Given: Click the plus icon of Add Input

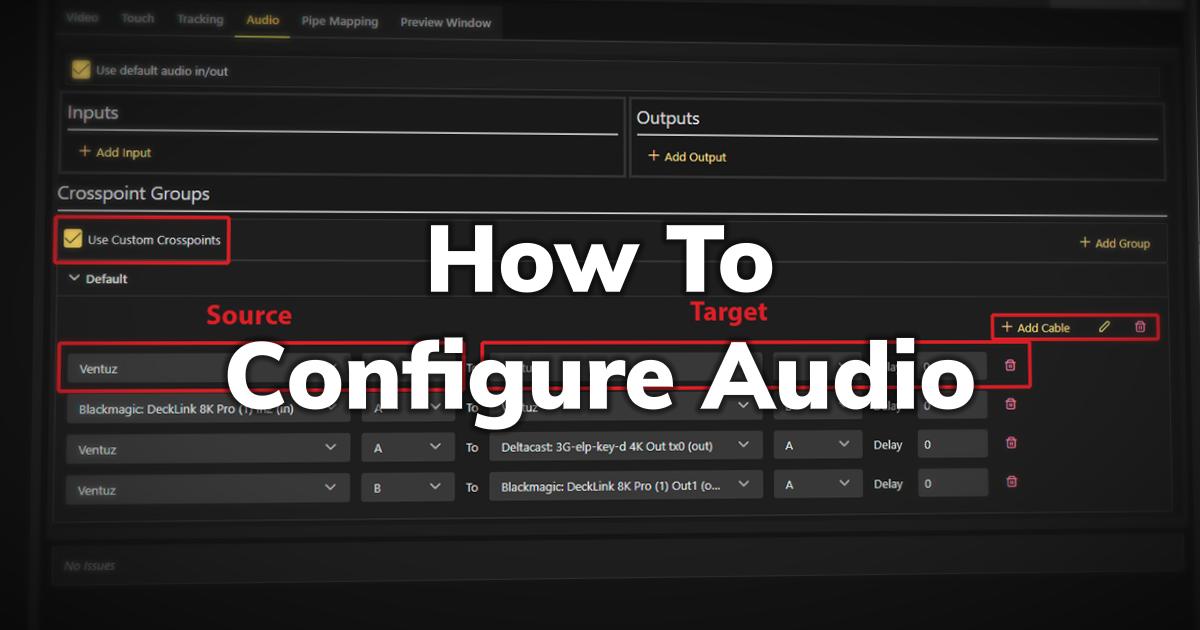Looking at the screenshot, I should pyautogui.click(x=84, y=152).
